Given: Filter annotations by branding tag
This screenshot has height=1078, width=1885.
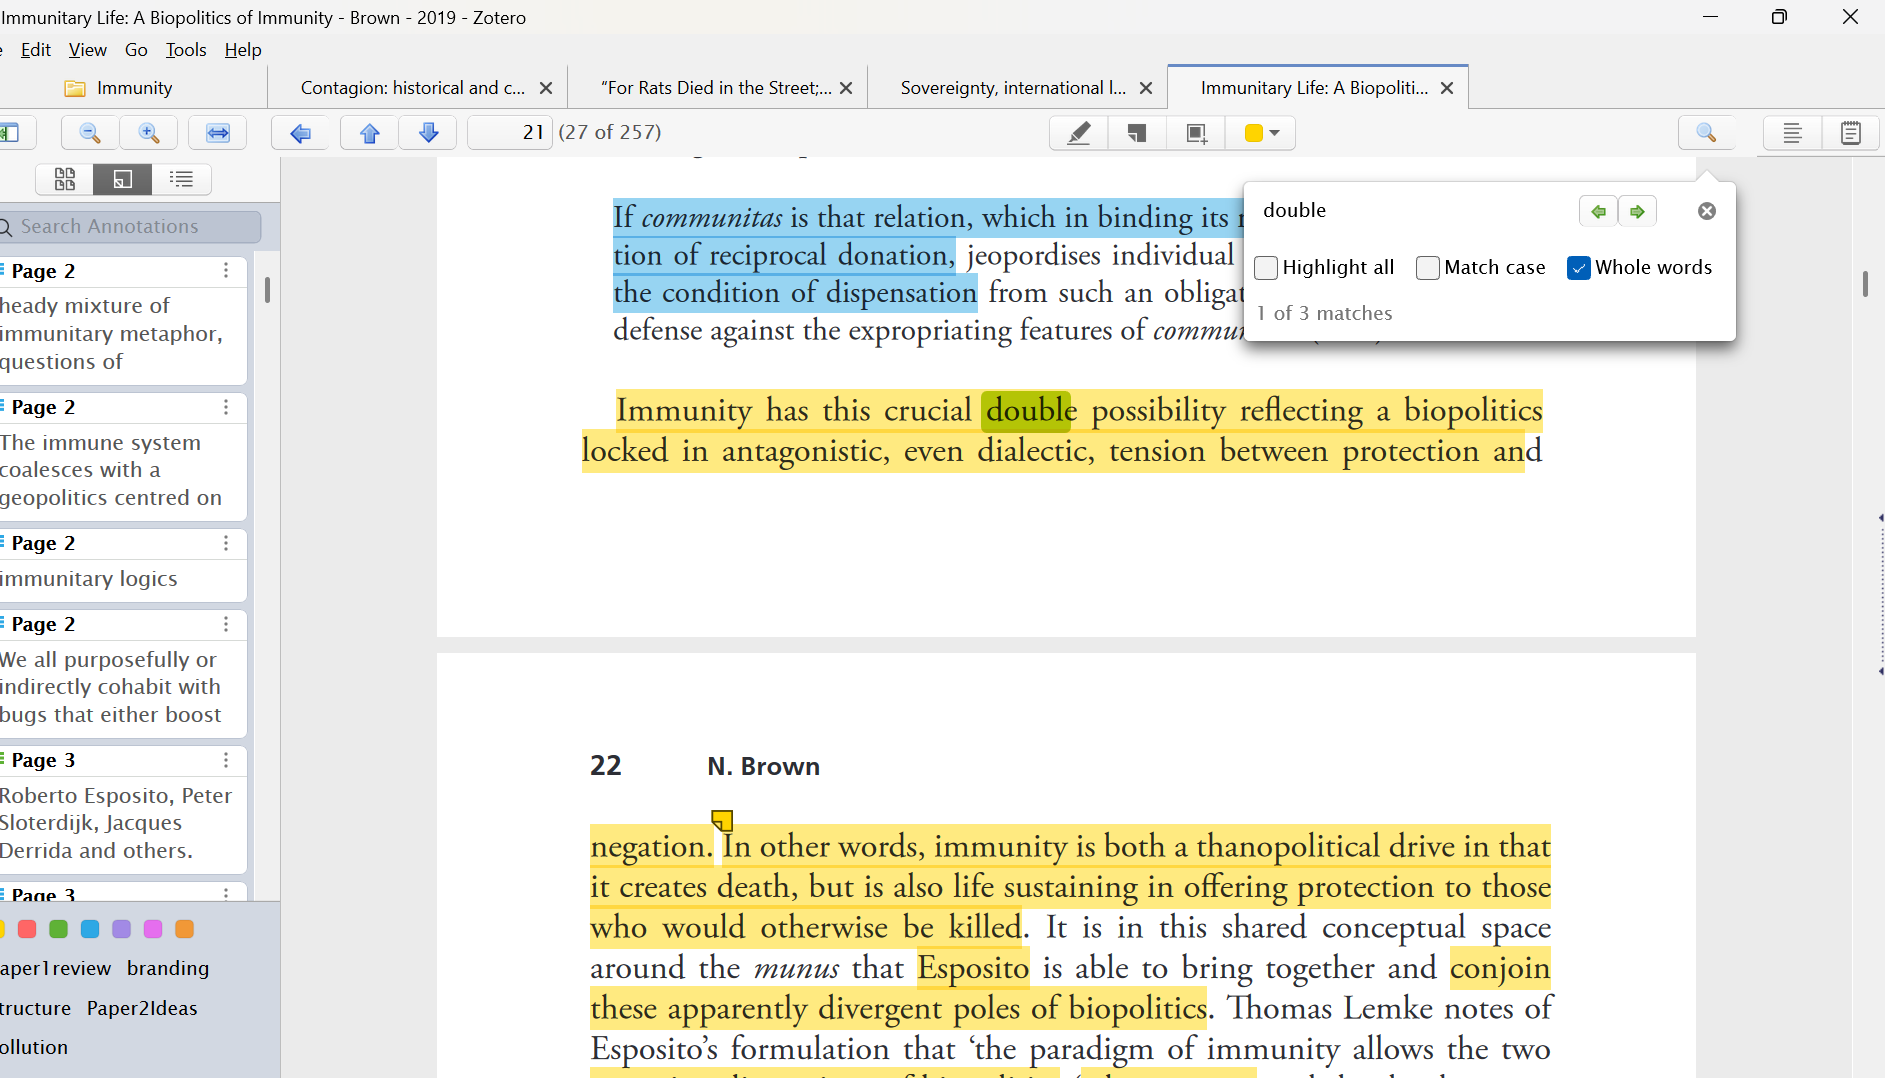Looking at the screenshot, I should coord(168,968).
